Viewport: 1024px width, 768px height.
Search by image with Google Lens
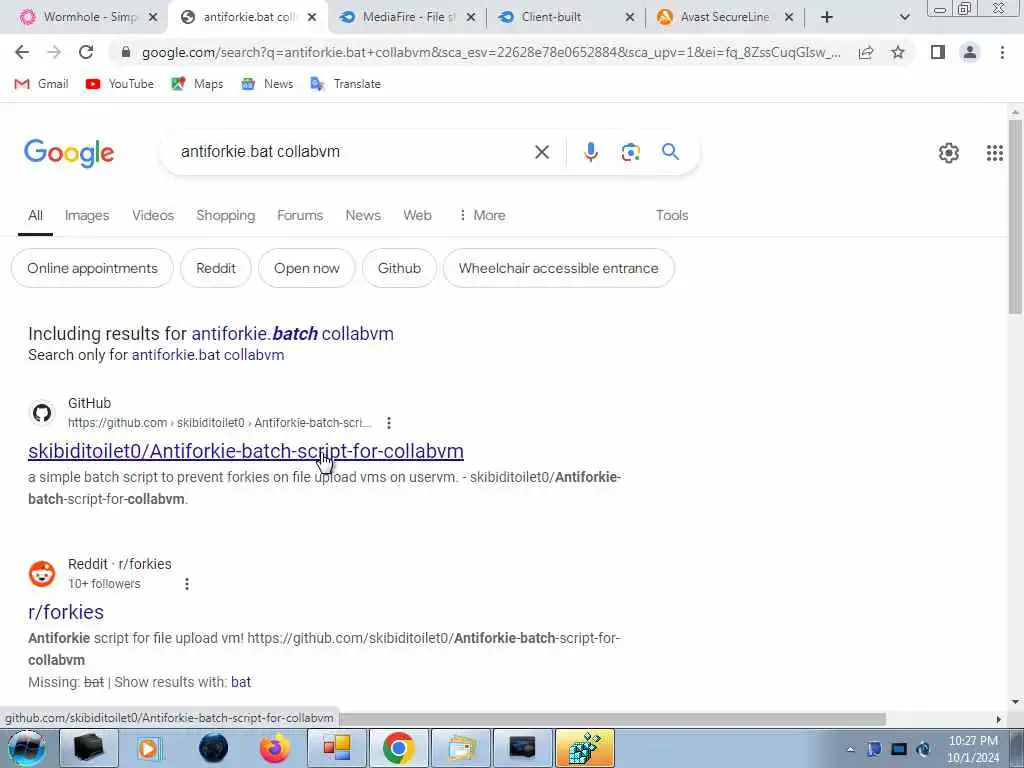630,152
